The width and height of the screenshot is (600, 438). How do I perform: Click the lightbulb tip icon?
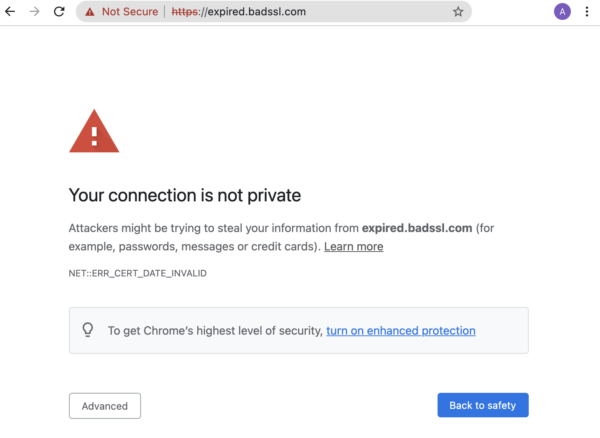(88, 330)
